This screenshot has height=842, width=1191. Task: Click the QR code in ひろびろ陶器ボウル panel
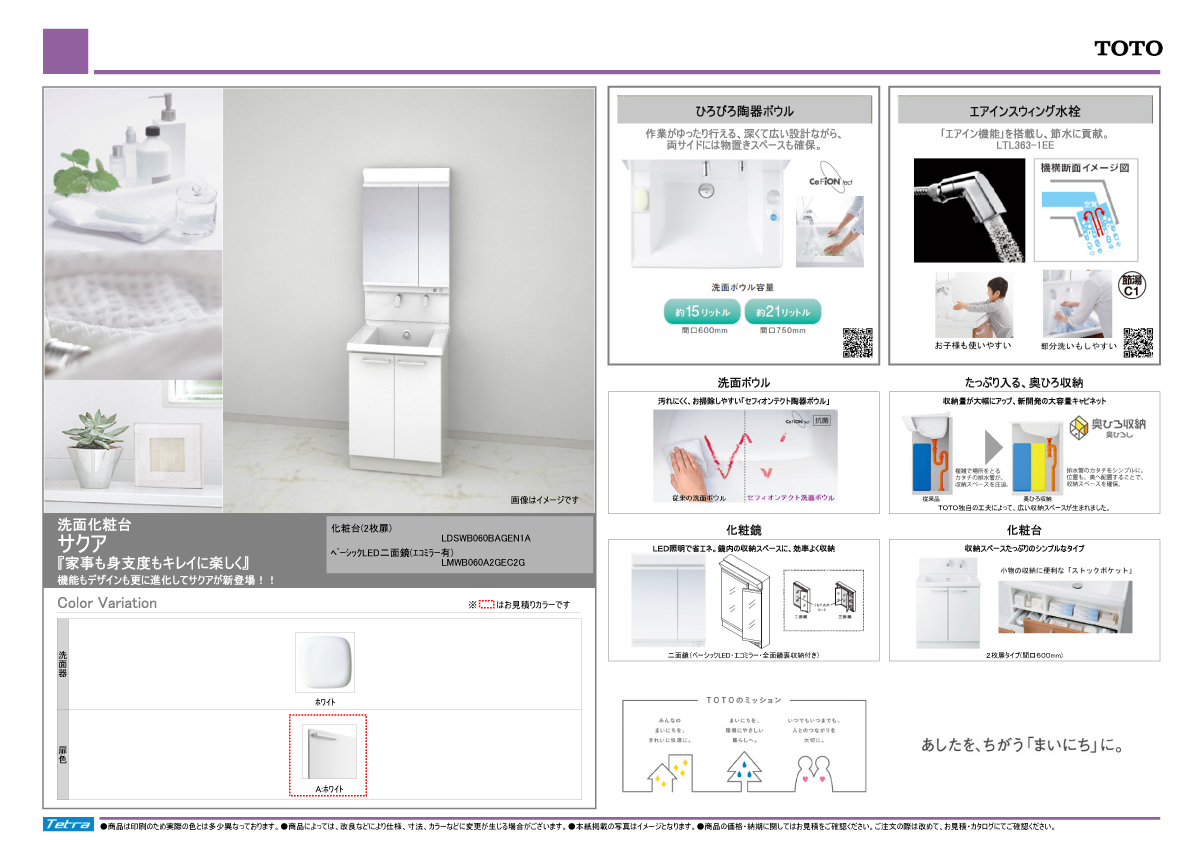click(x=858, y=342)
